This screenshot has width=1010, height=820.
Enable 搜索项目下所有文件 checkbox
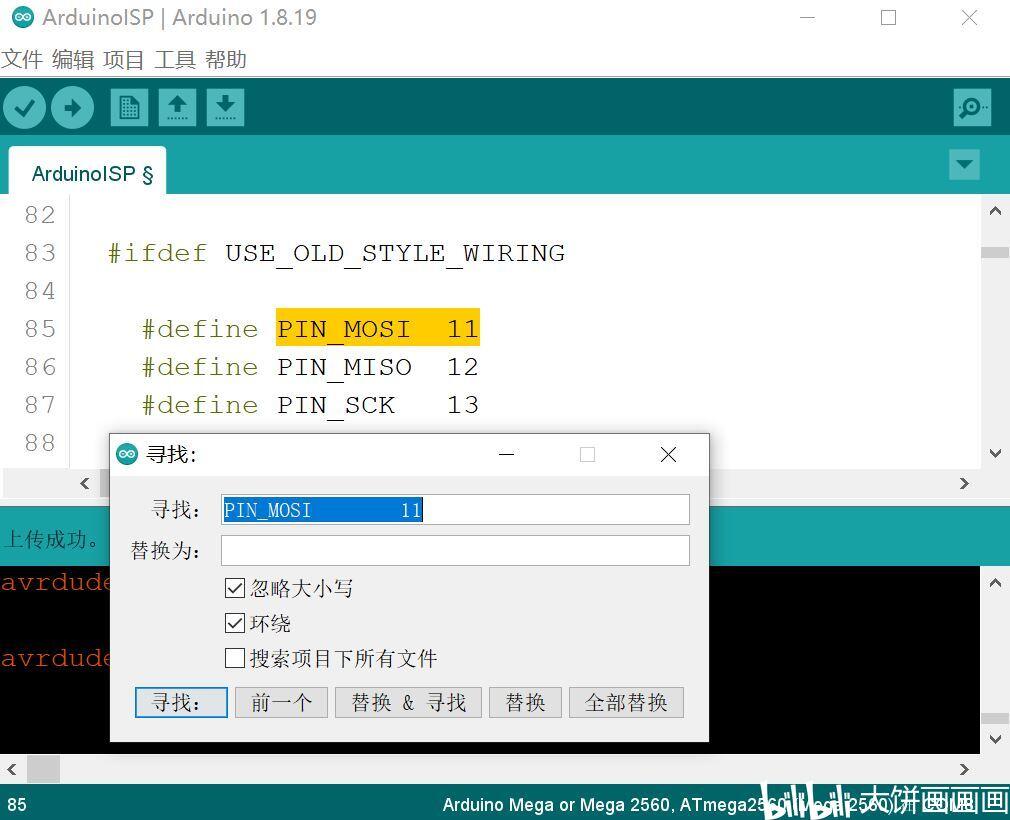234,658
